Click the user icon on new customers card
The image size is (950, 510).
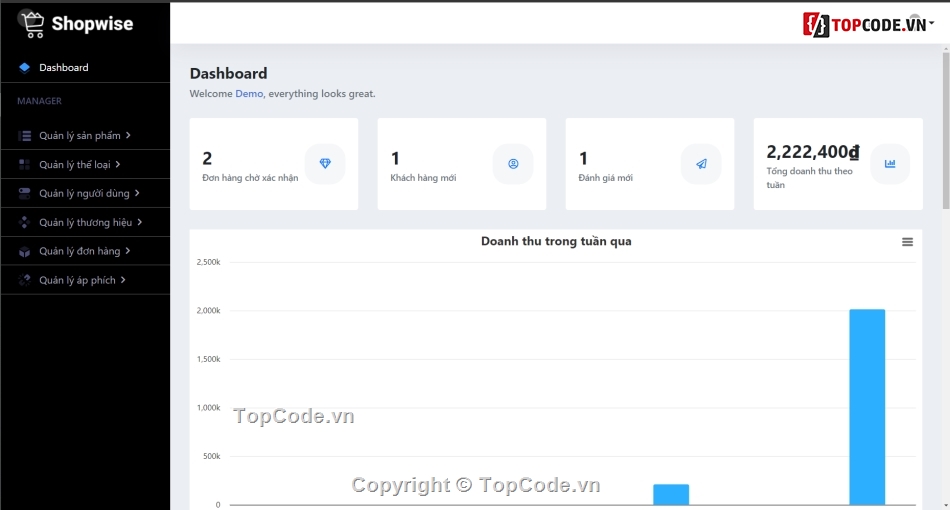click(x=513, y=164)
